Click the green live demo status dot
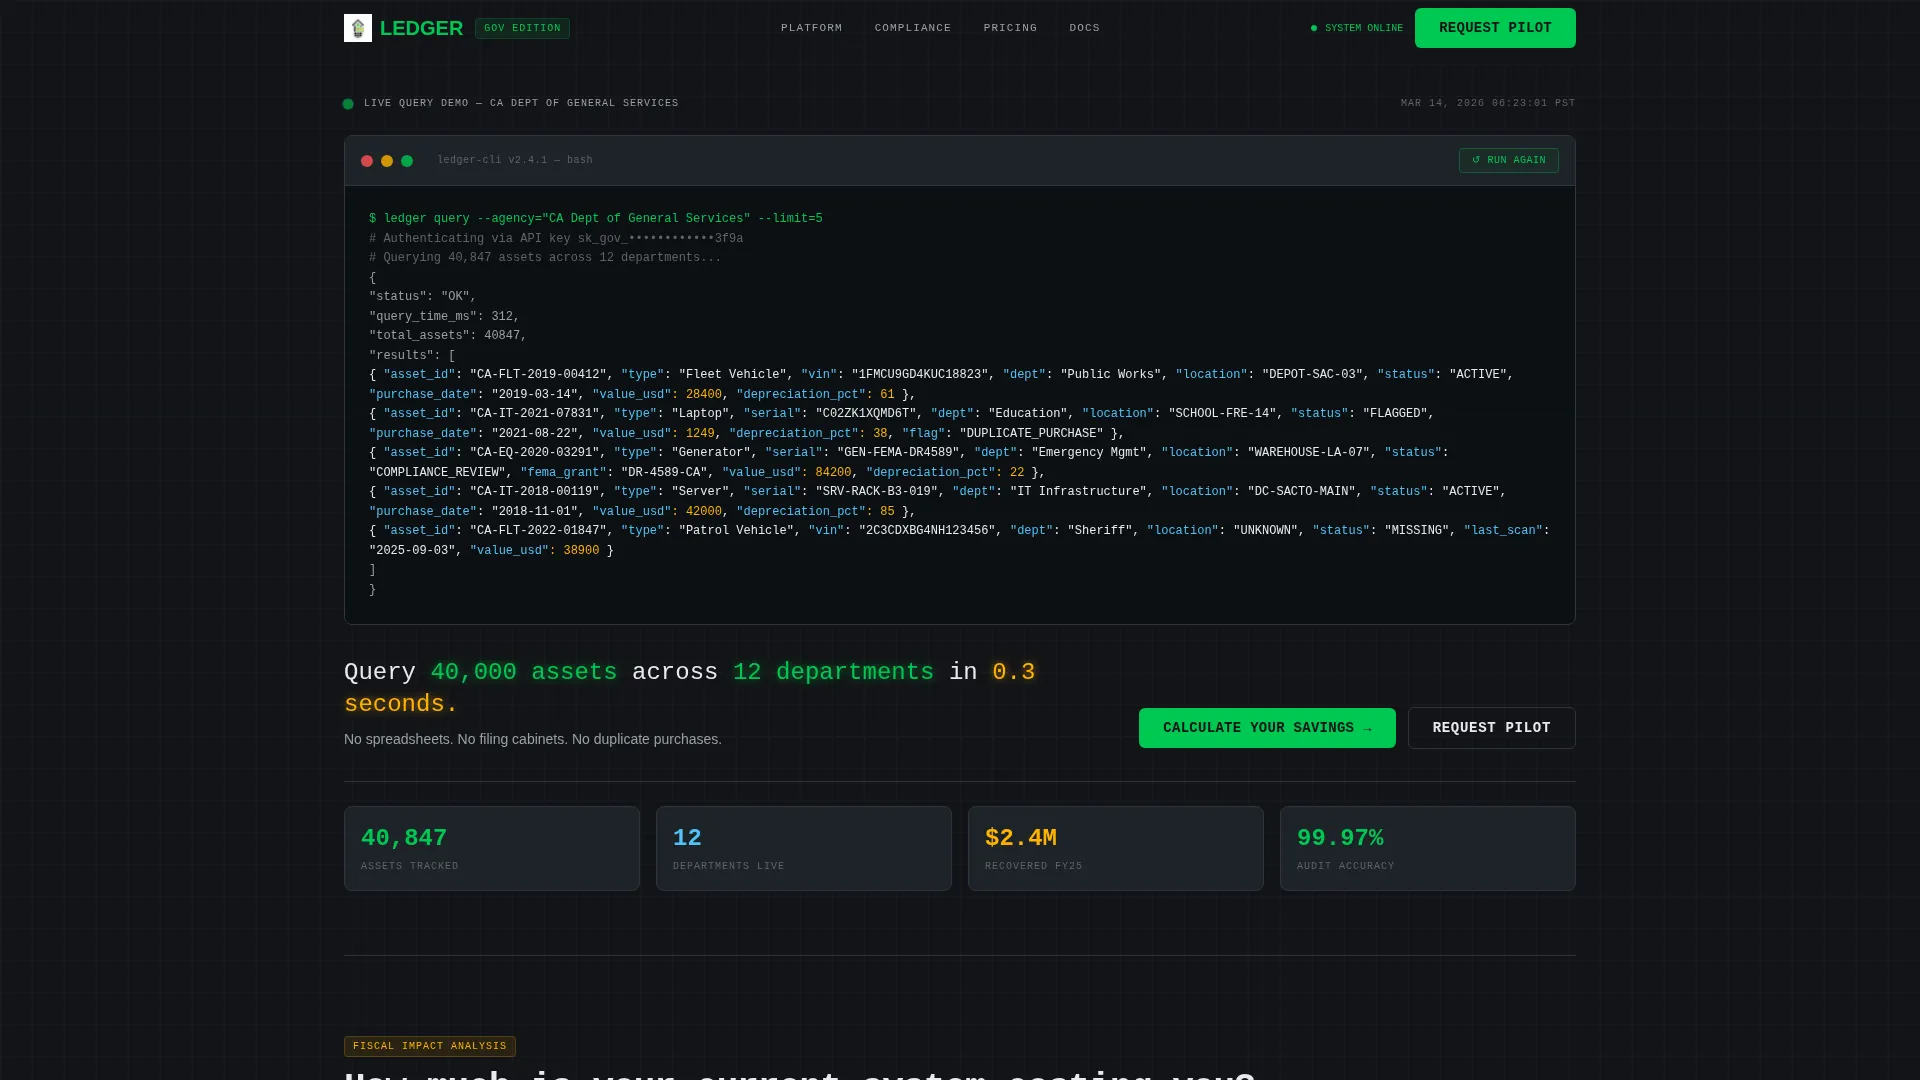 point(348,104)
